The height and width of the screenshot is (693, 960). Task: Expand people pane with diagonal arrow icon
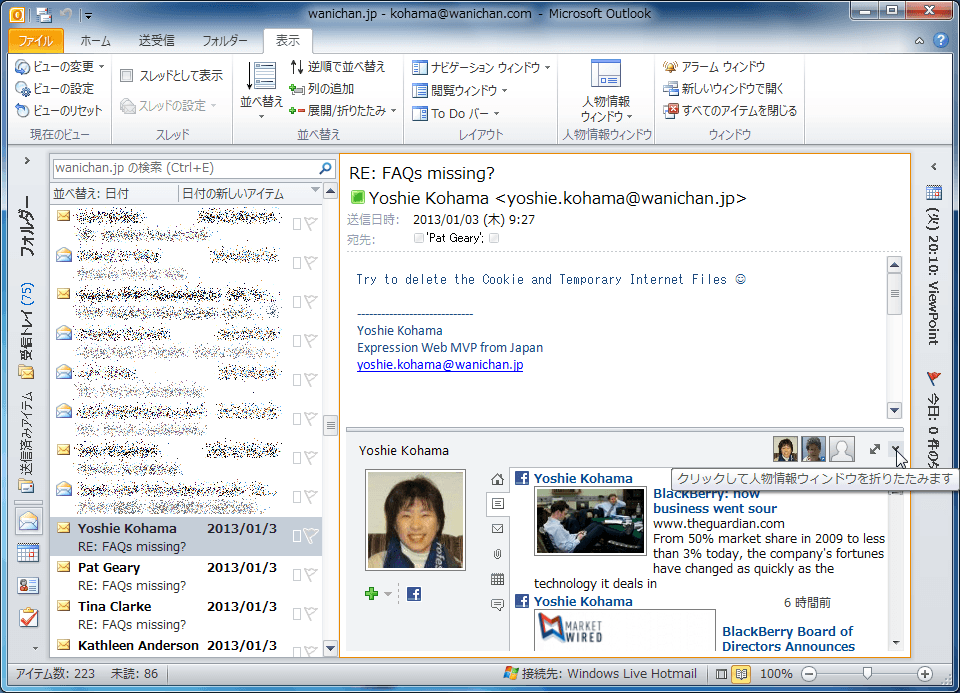(x=875, y=449)
